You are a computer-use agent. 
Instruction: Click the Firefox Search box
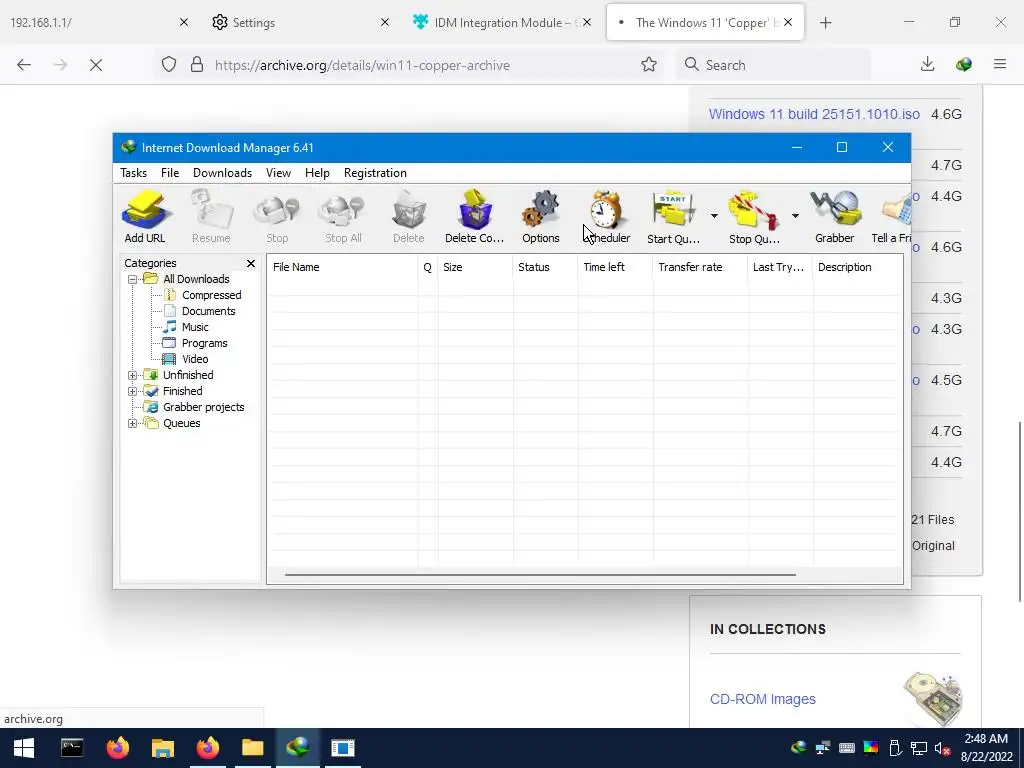point(773,65)
